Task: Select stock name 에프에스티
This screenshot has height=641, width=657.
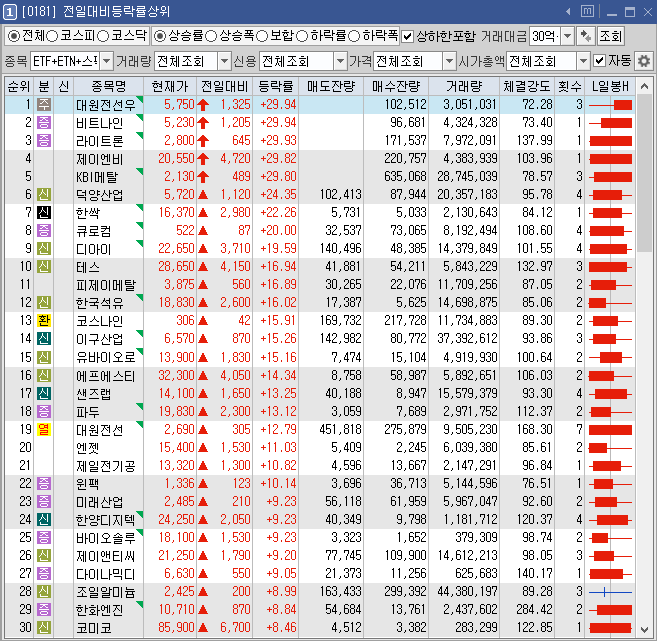Action: click(106, 376)
